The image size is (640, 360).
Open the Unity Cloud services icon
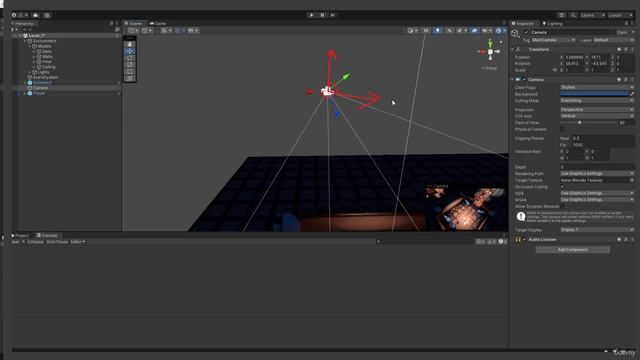point(36,15)
